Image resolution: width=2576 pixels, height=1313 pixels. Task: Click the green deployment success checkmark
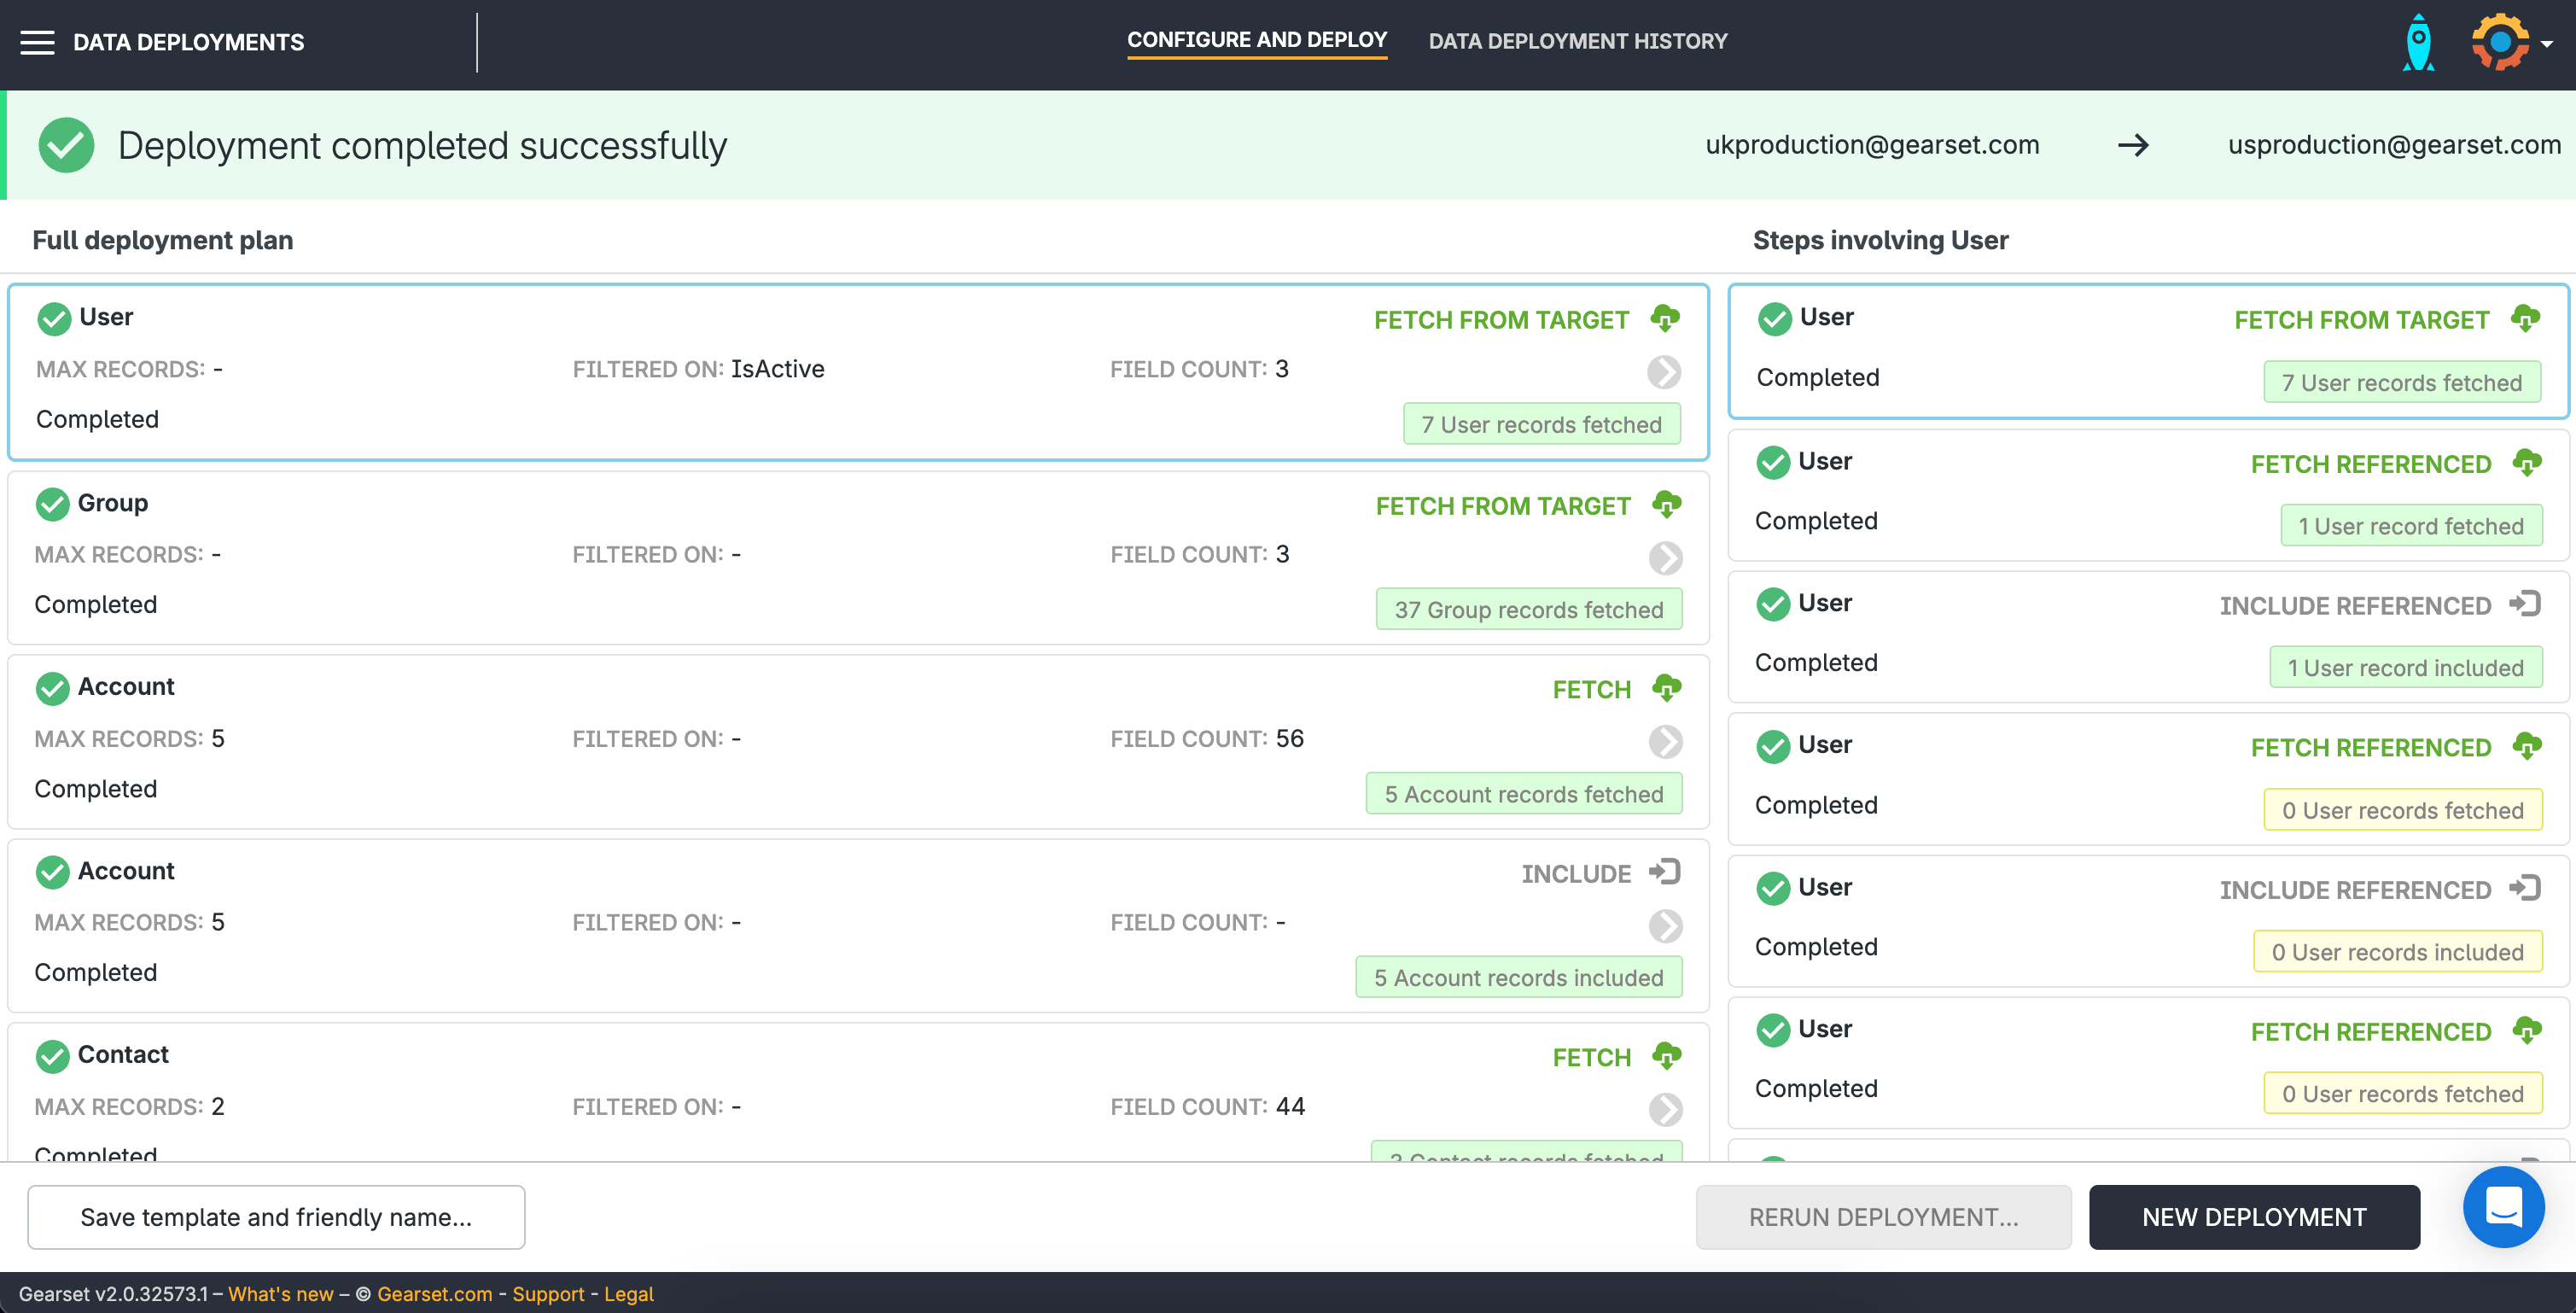coord(66,145)
